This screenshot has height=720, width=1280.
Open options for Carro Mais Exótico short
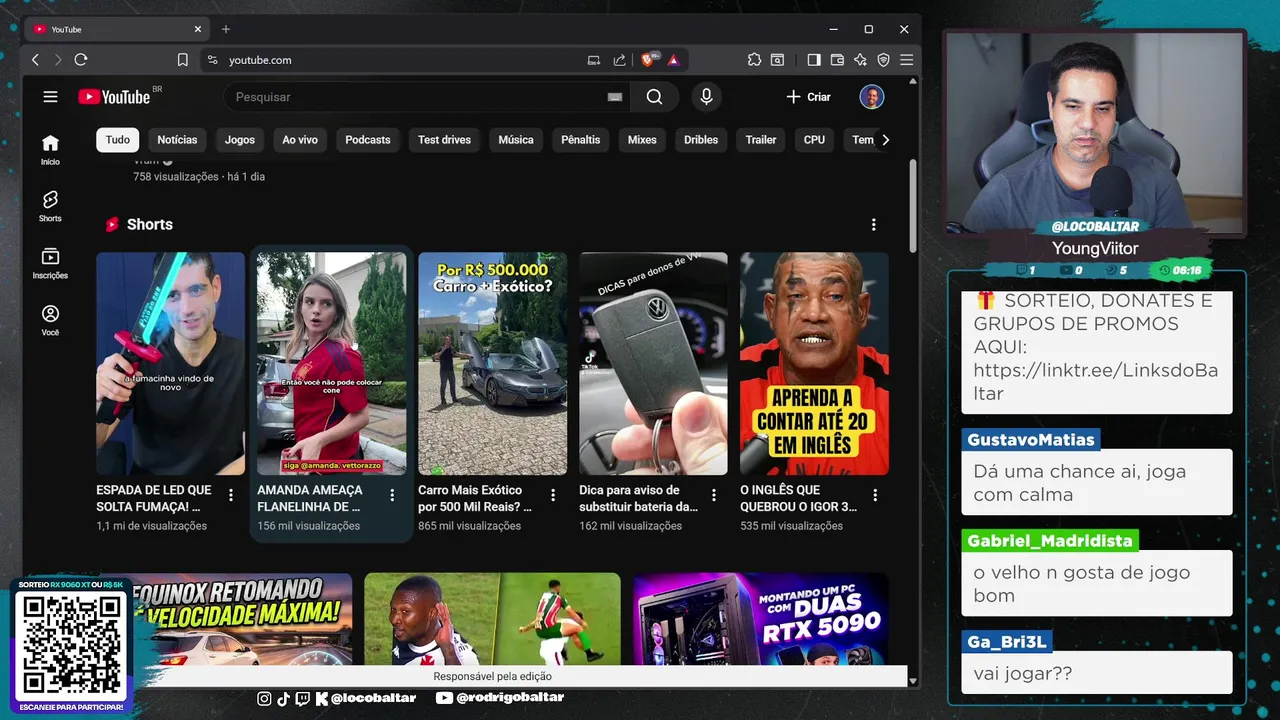pos(553,495)
